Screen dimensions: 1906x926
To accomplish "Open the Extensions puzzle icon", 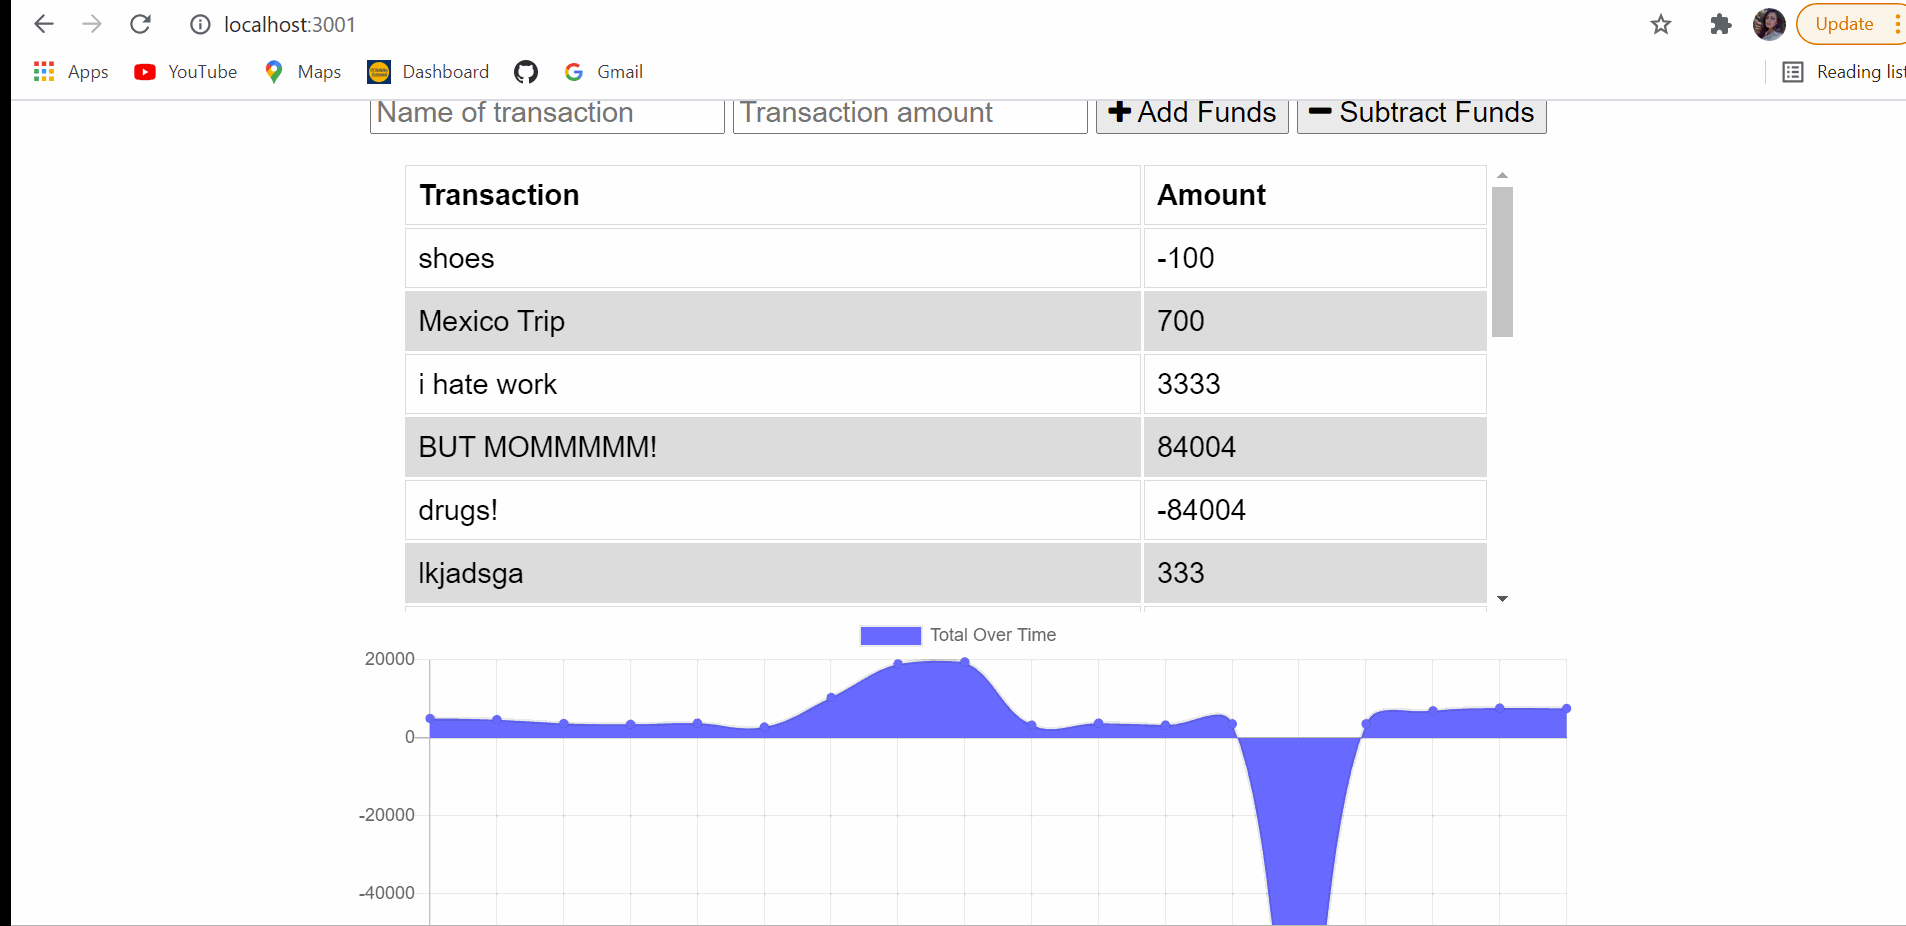I will [1720, 24].
